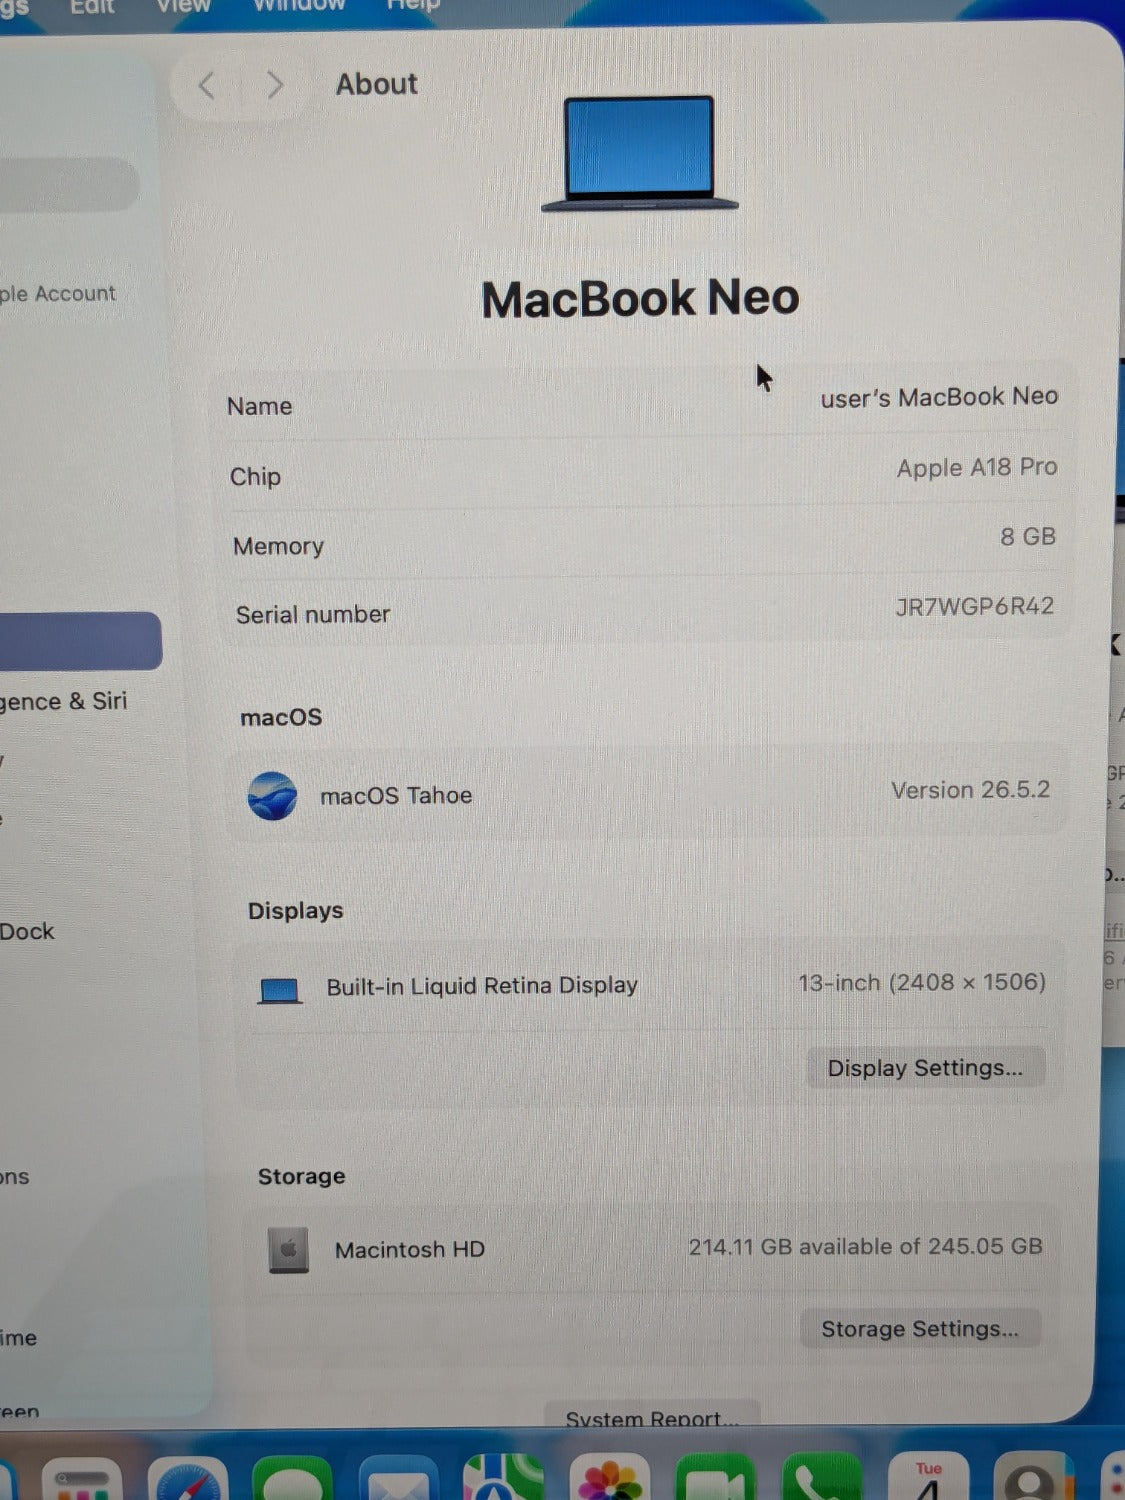Click the 13-inch (2408 × 1506) text

point(922,983)
